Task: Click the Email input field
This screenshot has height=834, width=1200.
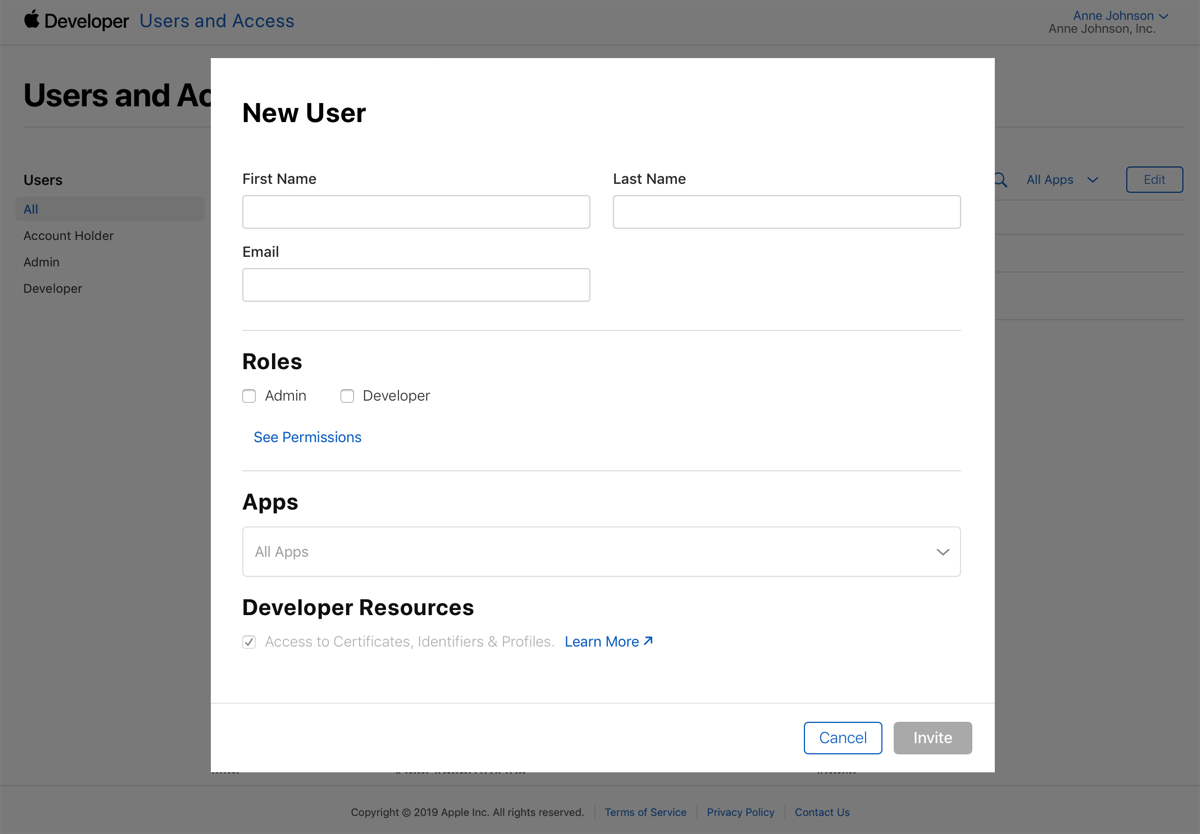Action: click(416, 285)
